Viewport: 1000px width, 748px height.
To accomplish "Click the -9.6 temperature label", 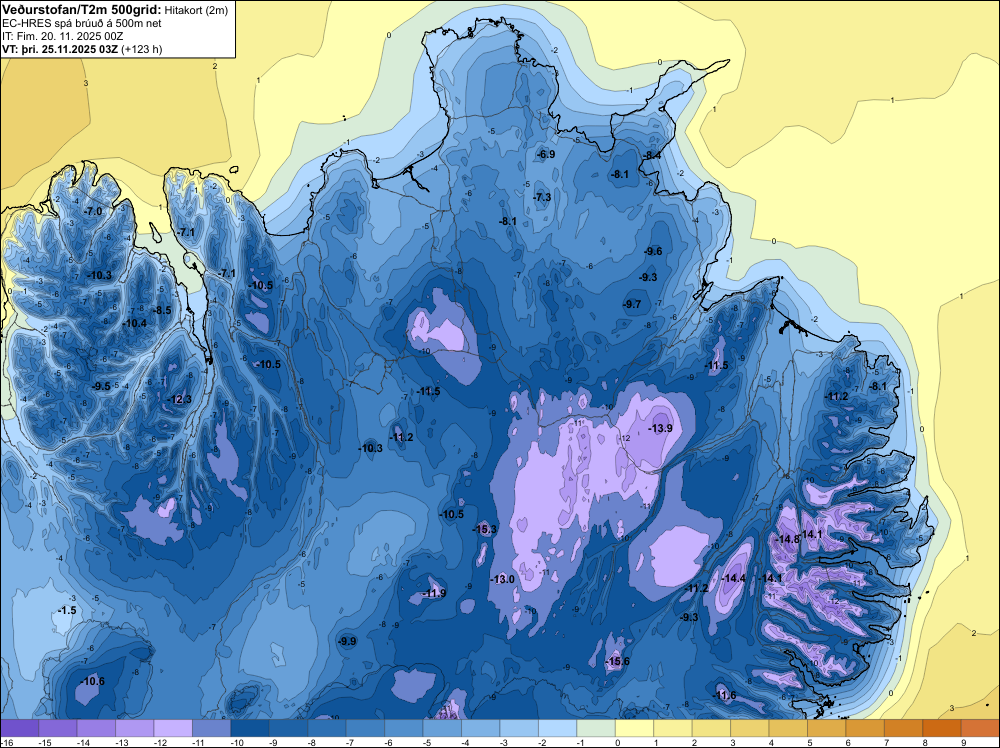I will point(653,251).
